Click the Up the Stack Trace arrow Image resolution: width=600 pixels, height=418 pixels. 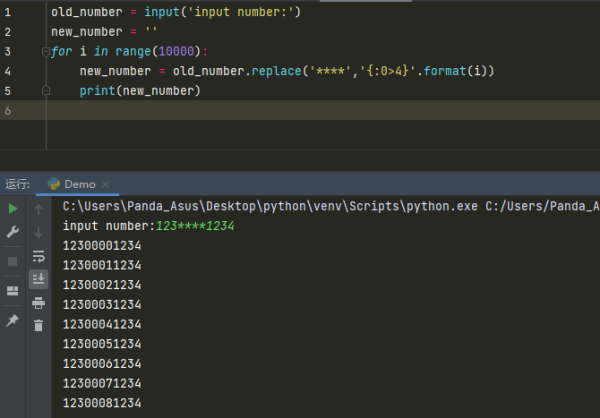(38, 209)
